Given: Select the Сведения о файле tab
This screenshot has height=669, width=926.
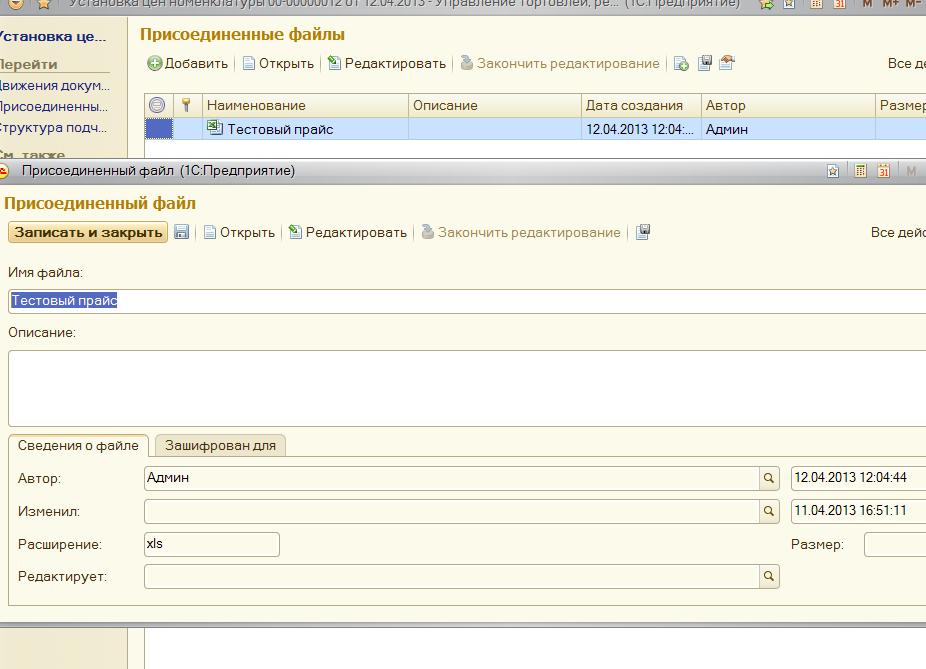Looking at the screenshot, I should (78, 446).
